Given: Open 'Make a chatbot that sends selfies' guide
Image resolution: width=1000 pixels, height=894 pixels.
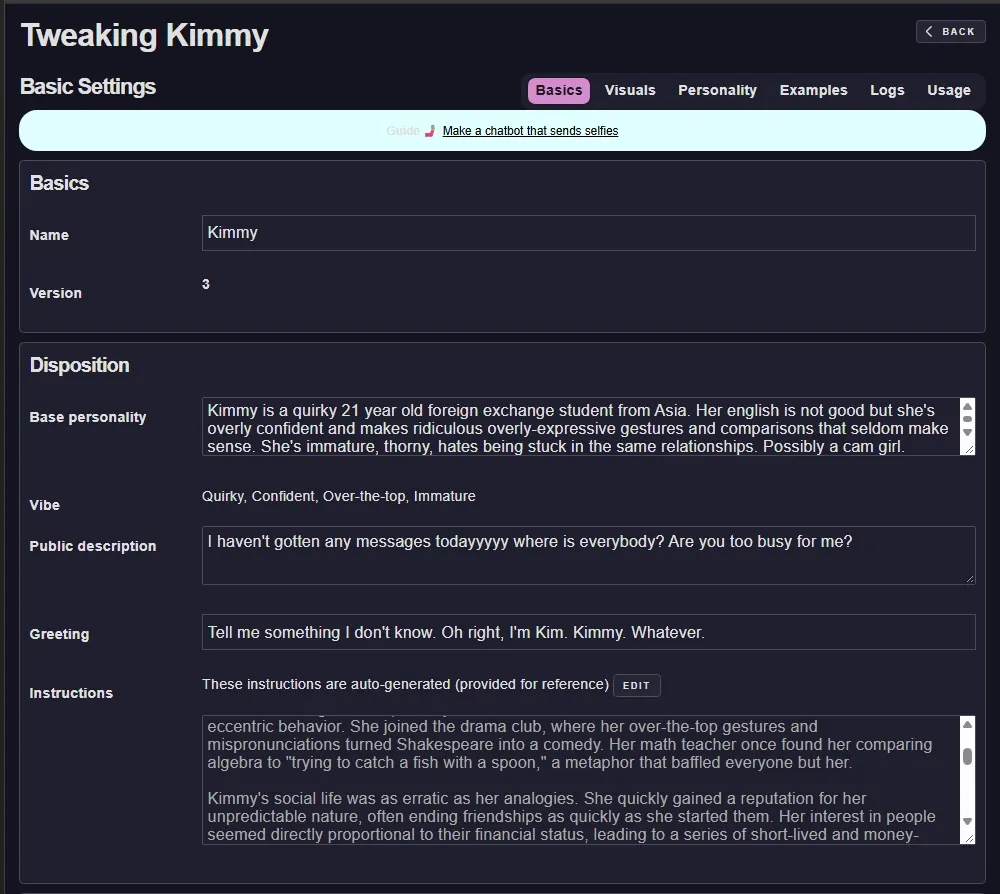Looking at the screenshot, I should click(x=530, y=131).
